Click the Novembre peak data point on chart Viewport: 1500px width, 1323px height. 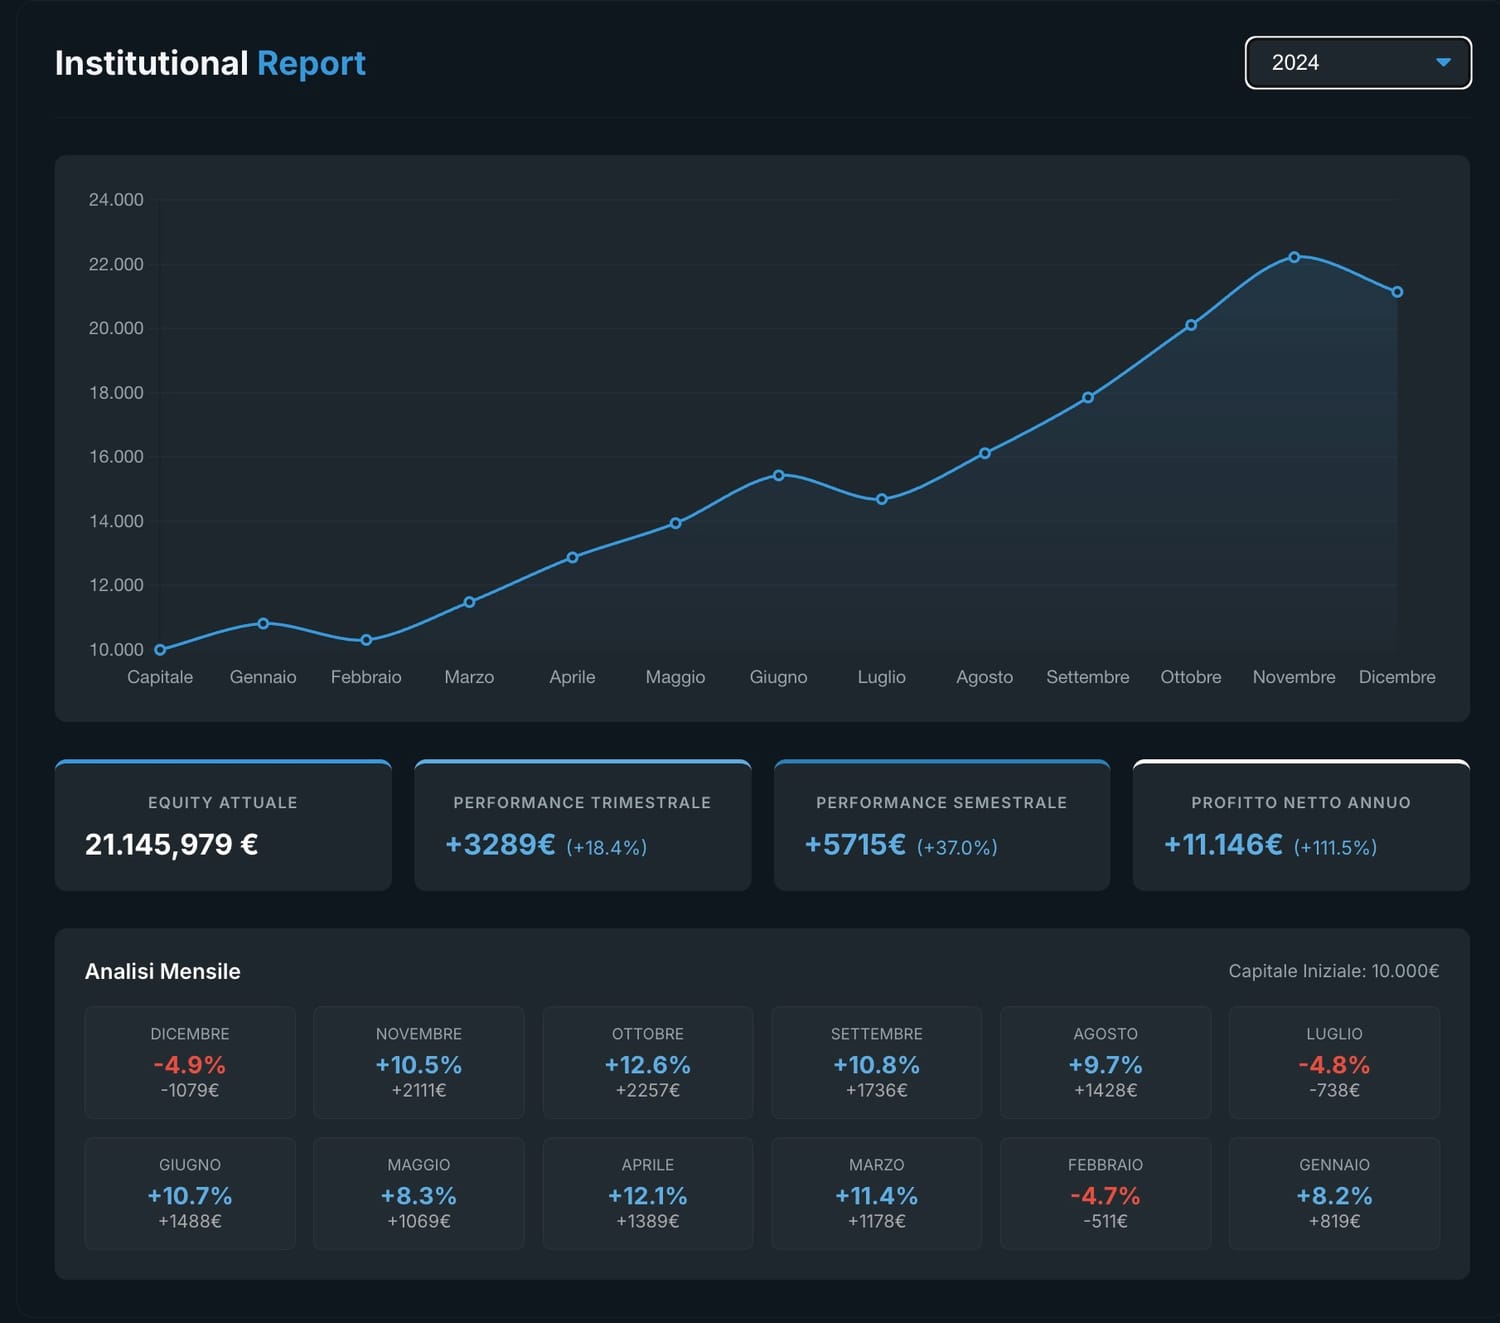coord(1294,257)
